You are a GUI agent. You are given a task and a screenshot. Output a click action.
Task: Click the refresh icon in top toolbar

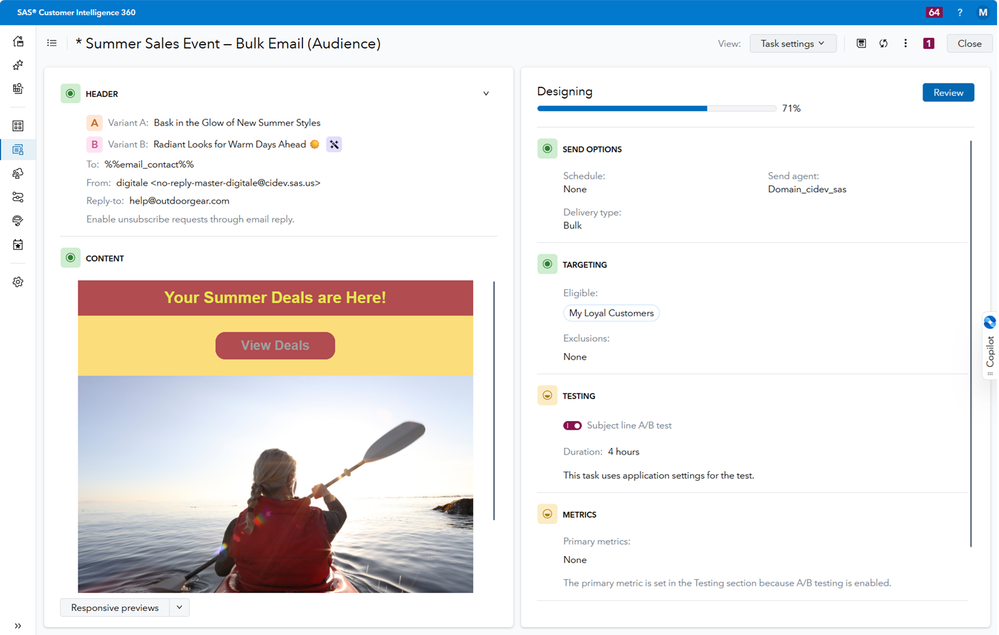click(x=883, y=43)
